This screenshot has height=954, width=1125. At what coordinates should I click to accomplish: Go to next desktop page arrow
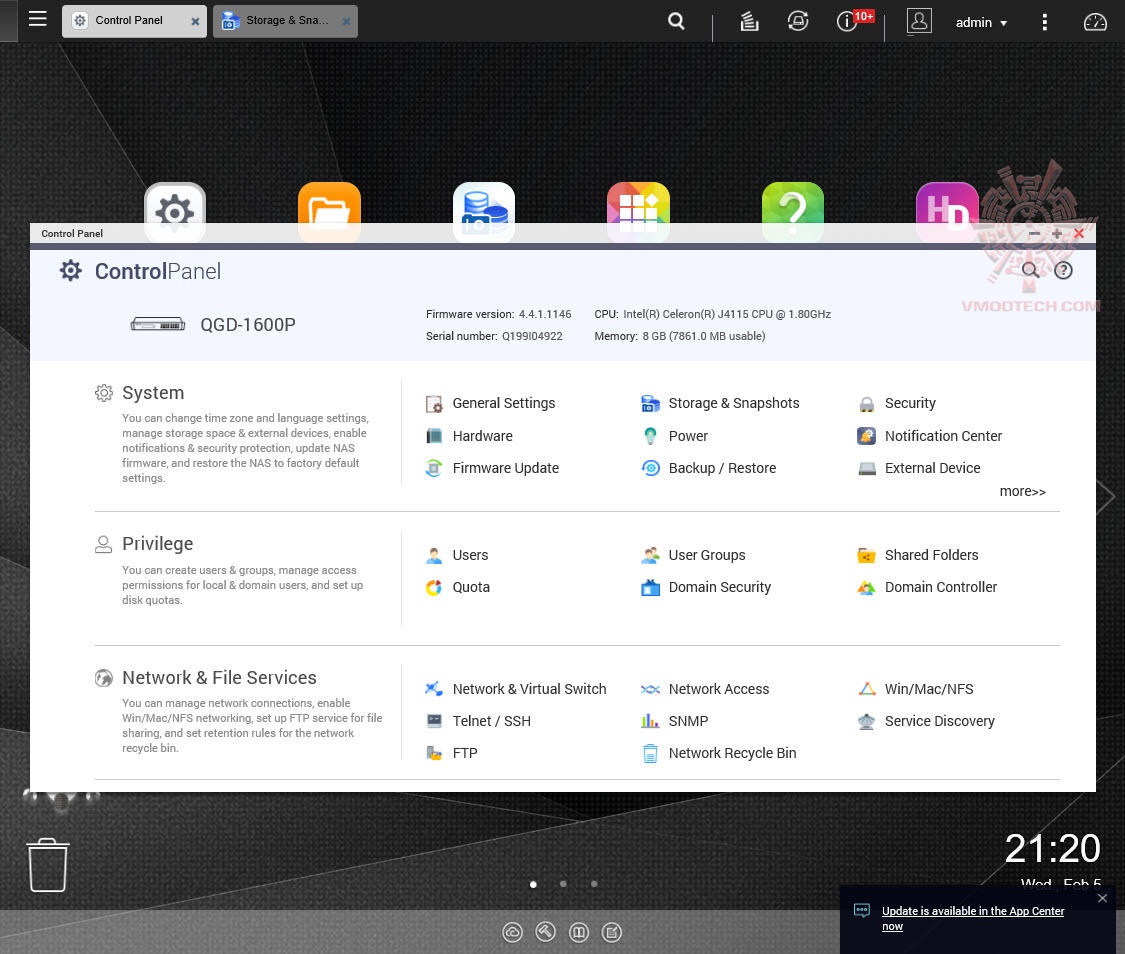(x=1106, y=496)
